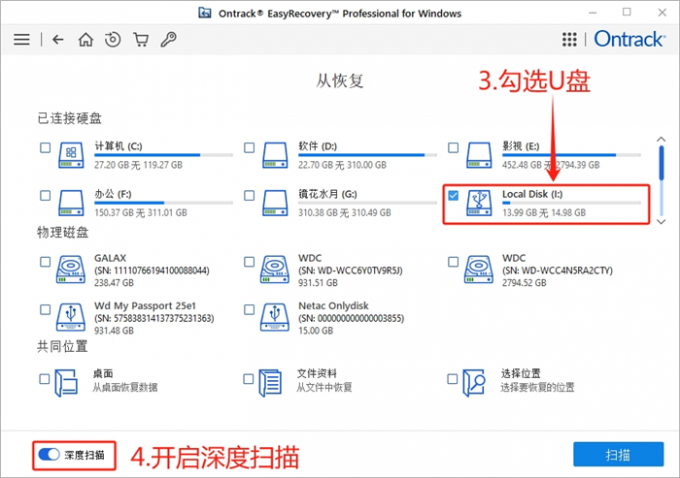Image resolution: width=680 pixels, height=478 pixels.
Task: Click the WDC 931.51 GB disk icon
Action: pyautogui.click(x=275, y=269)
